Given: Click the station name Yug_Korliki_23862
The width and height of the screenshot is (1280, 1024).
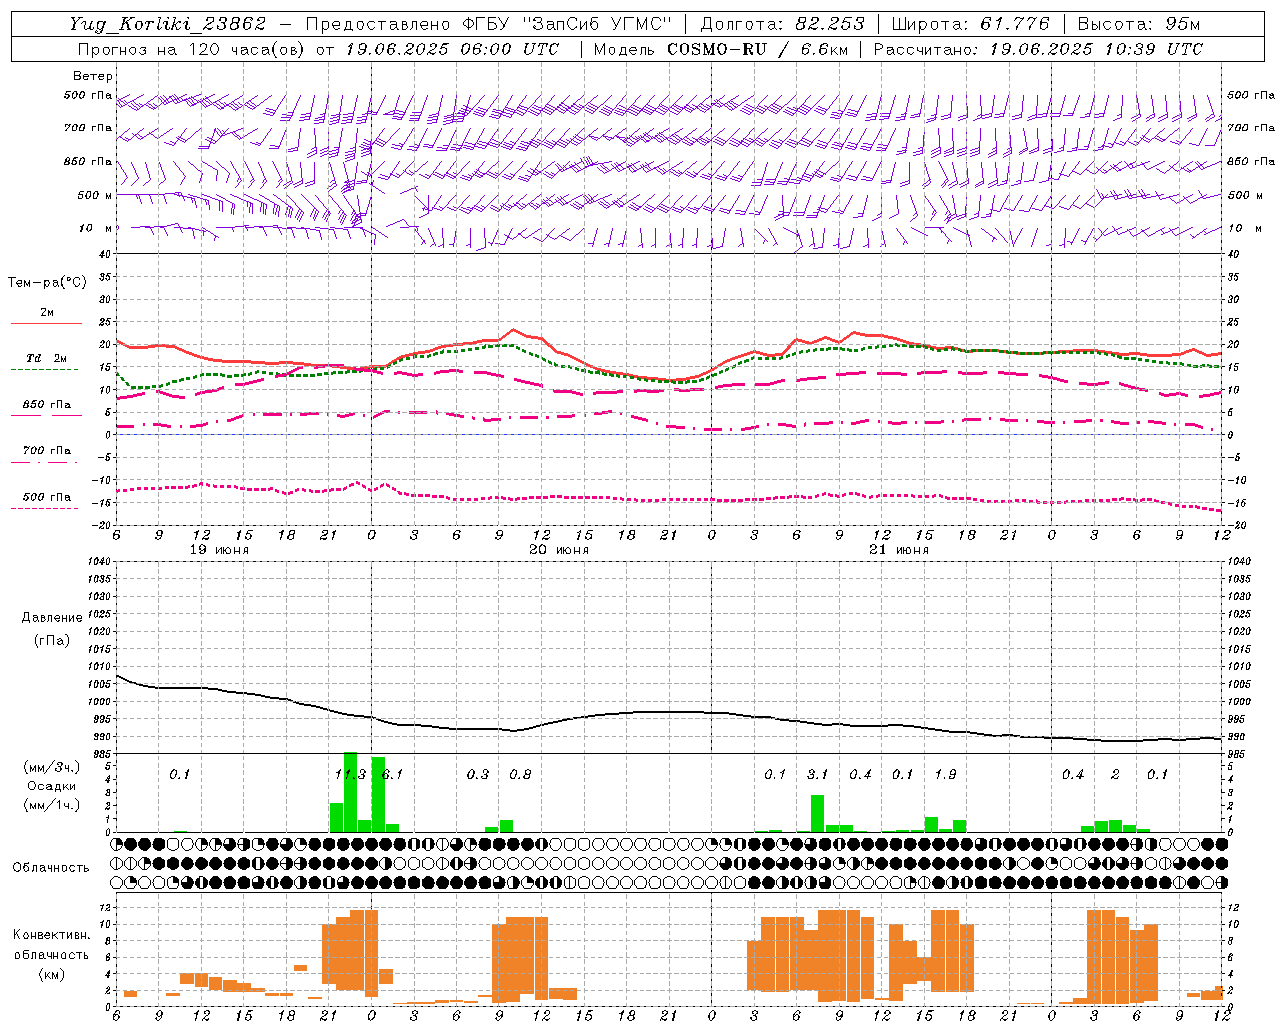Looking at the screenshot, I should [x=167, y=24].
